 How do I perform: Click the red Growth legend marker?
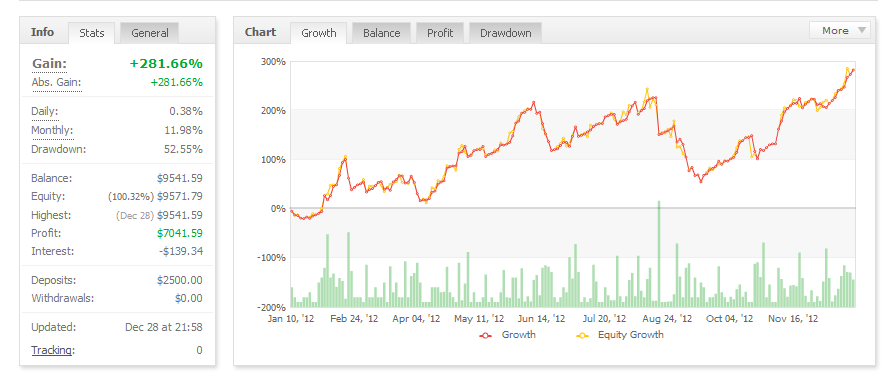pyautogui.click(x=486, y=336)
